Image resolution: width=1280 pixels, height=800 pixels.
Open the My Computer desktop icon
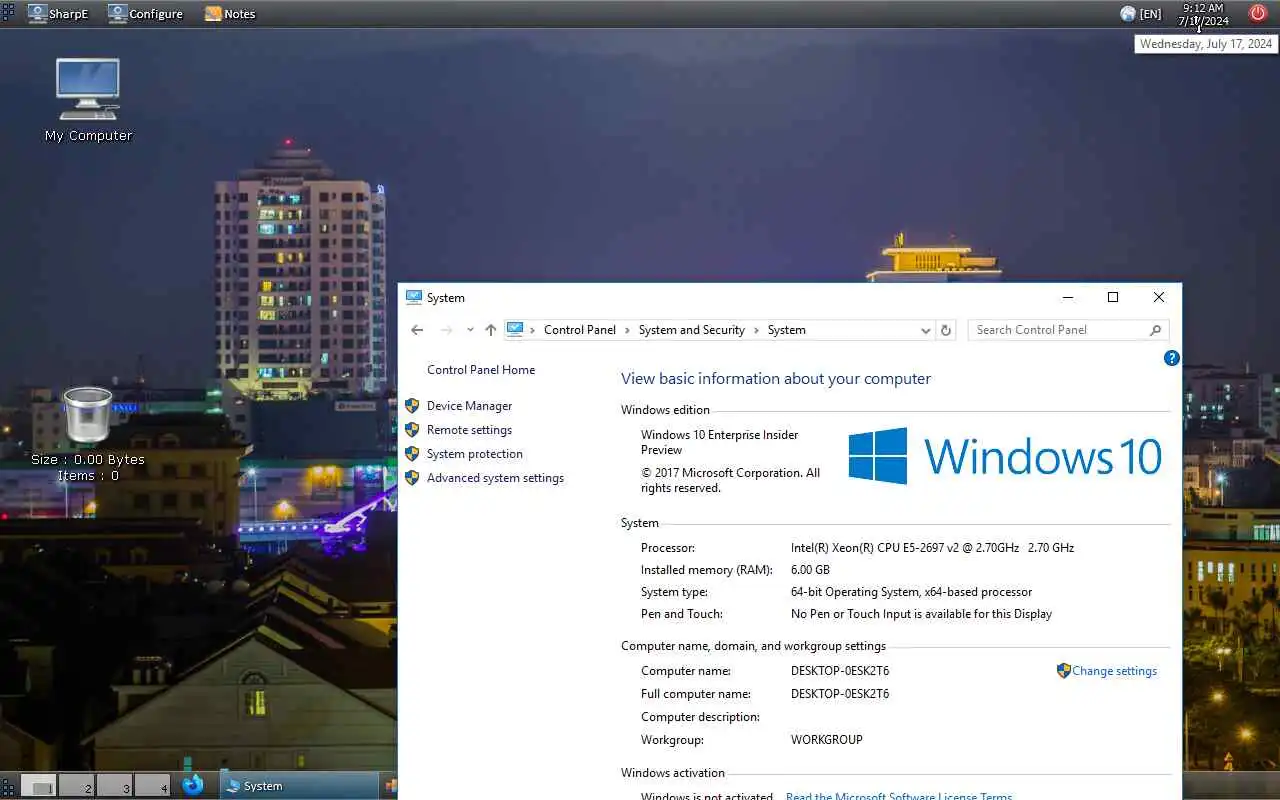(88, 100)
